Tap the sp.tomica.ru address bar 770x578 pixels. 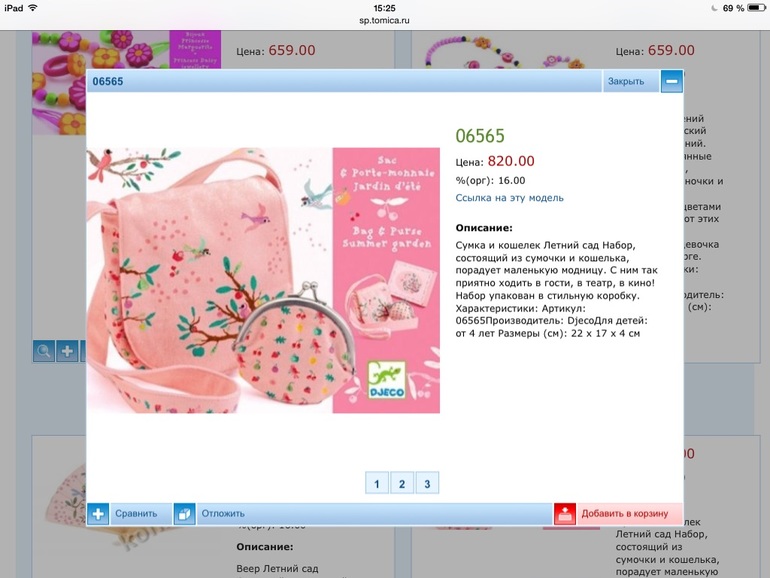[x=384, y=21]
